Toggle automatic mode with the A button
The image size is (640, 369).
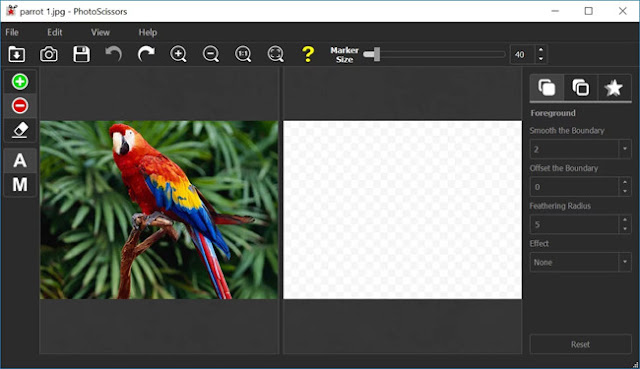[20, 160]
